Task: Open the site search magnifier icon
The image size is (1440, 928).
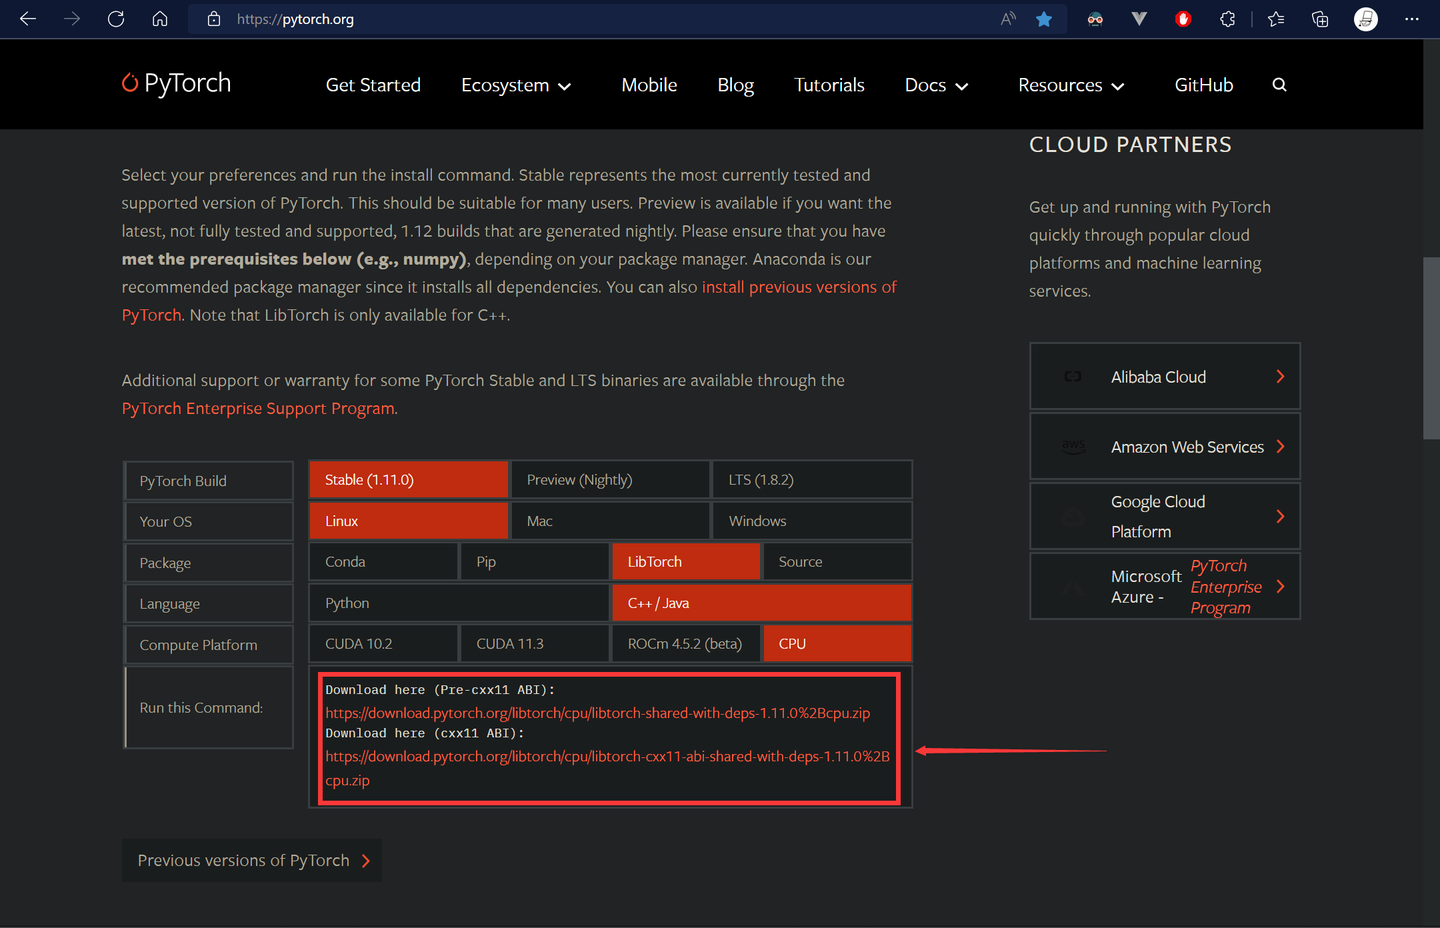Action: tap(1279, 85)
